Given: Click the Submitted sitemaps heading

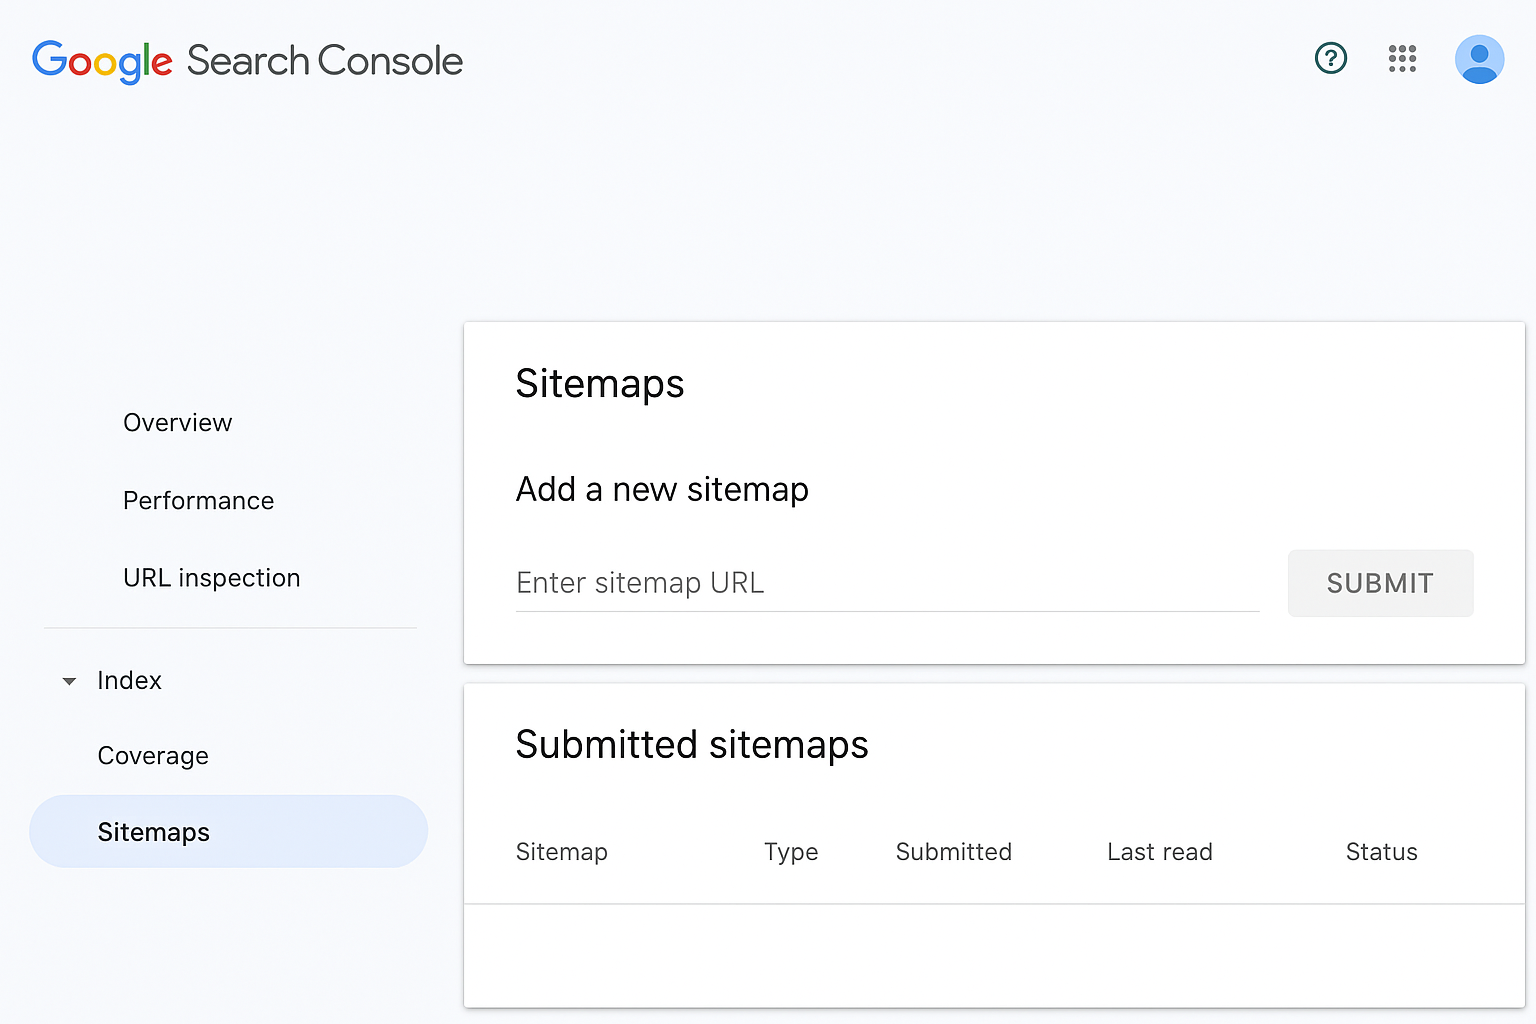Looking at the screenshot, I should coord(692,744).
